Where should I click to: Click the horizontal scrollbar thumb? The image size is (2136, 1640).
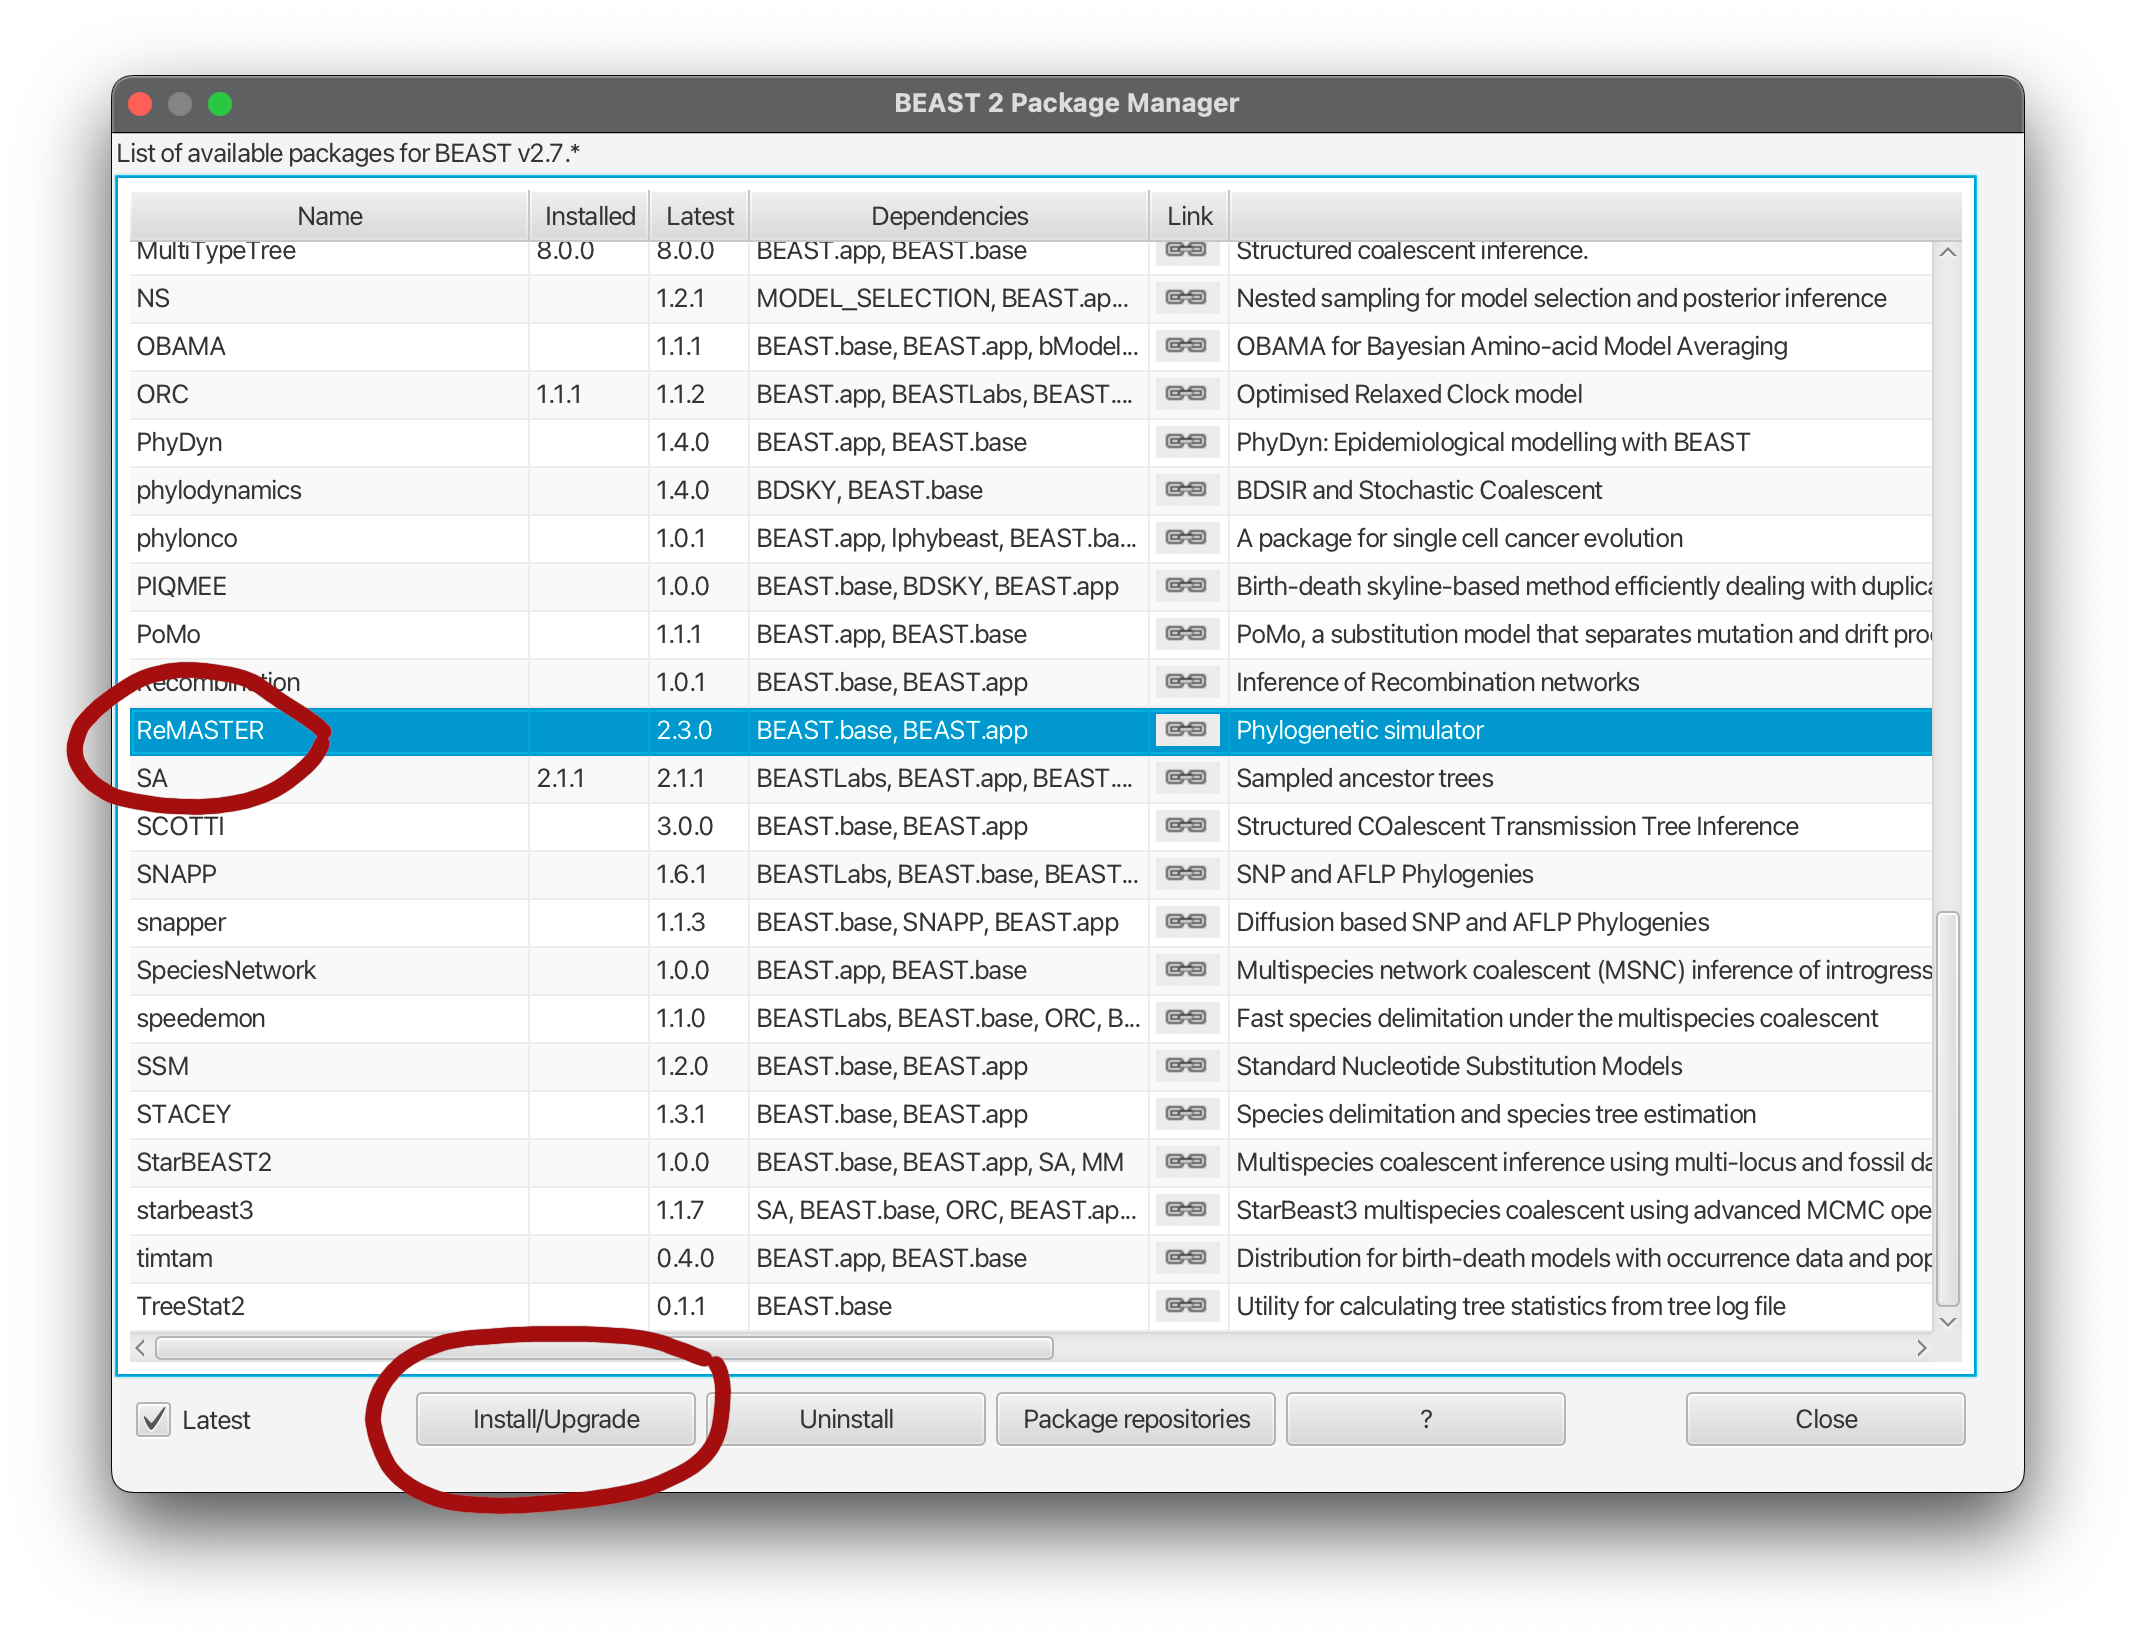(x=605, y=1348)
